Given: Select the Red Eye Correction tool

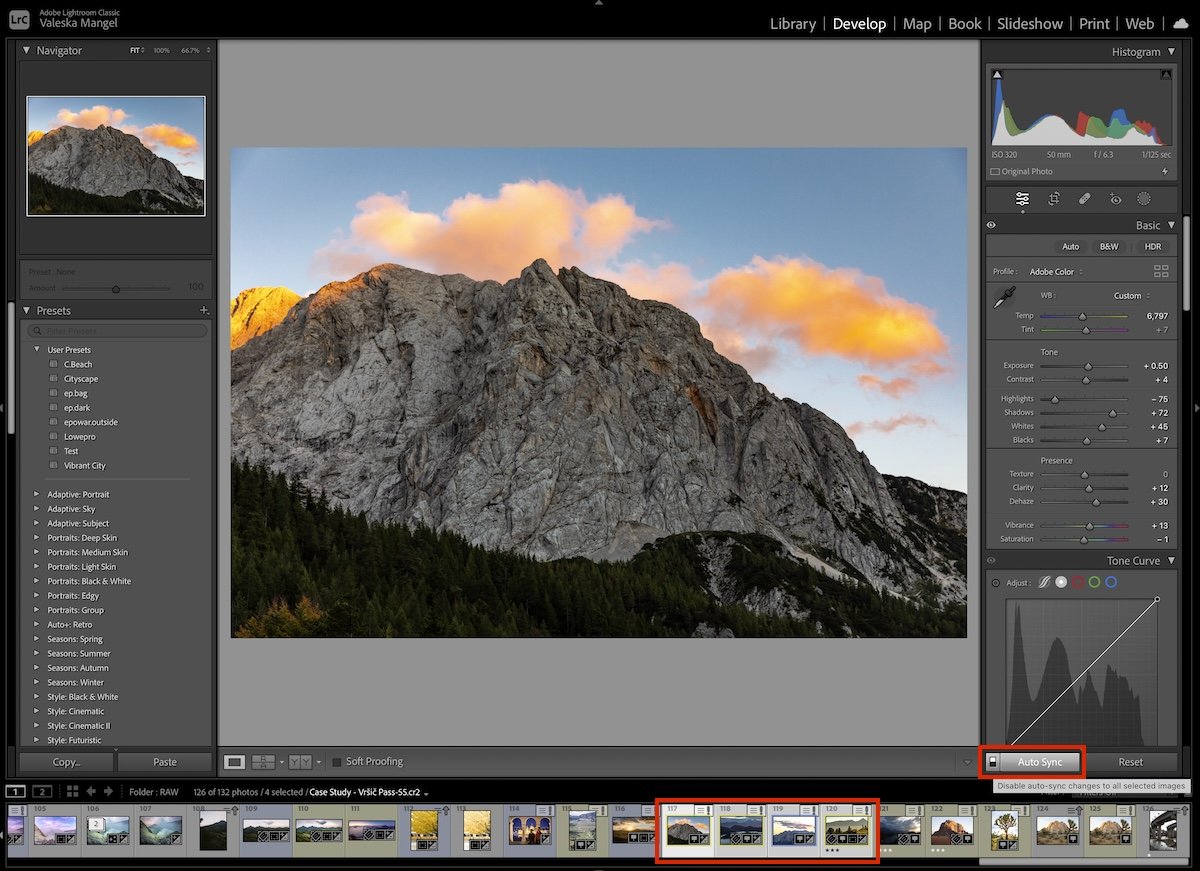Looking at the screenshot, I should [1115, 199].
